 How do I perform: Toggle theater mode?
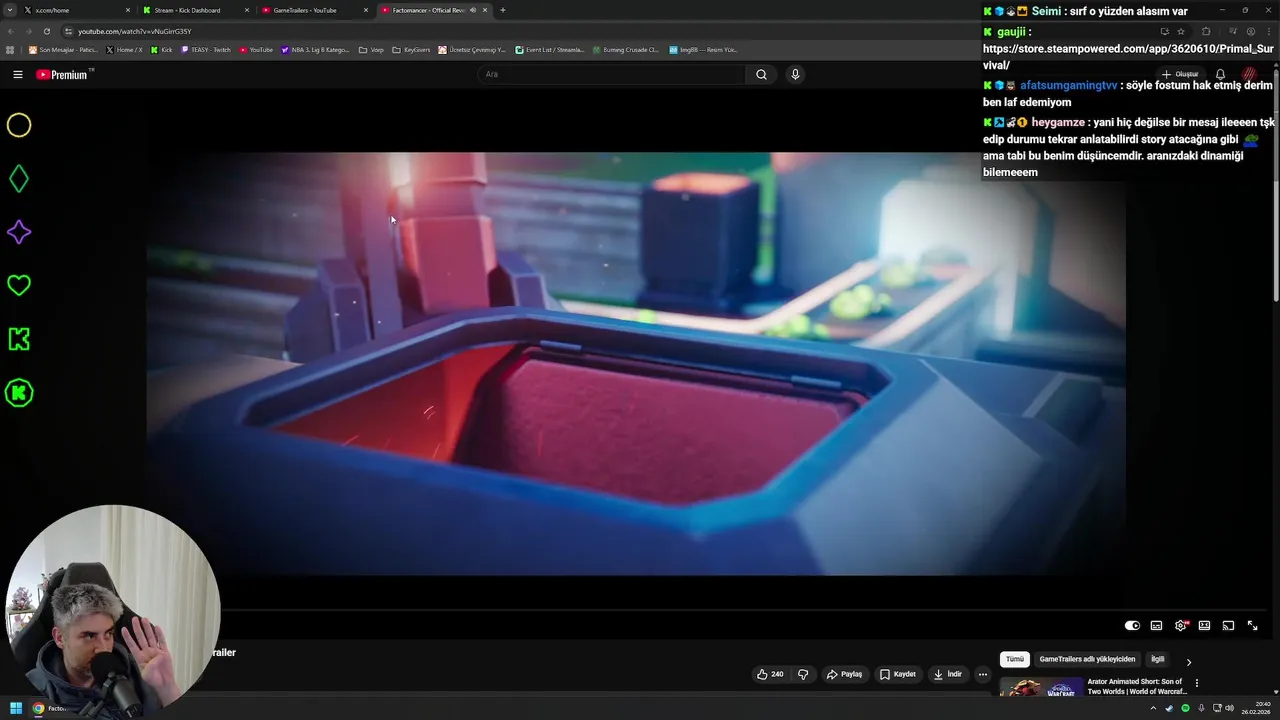(x=1204, y=626)
